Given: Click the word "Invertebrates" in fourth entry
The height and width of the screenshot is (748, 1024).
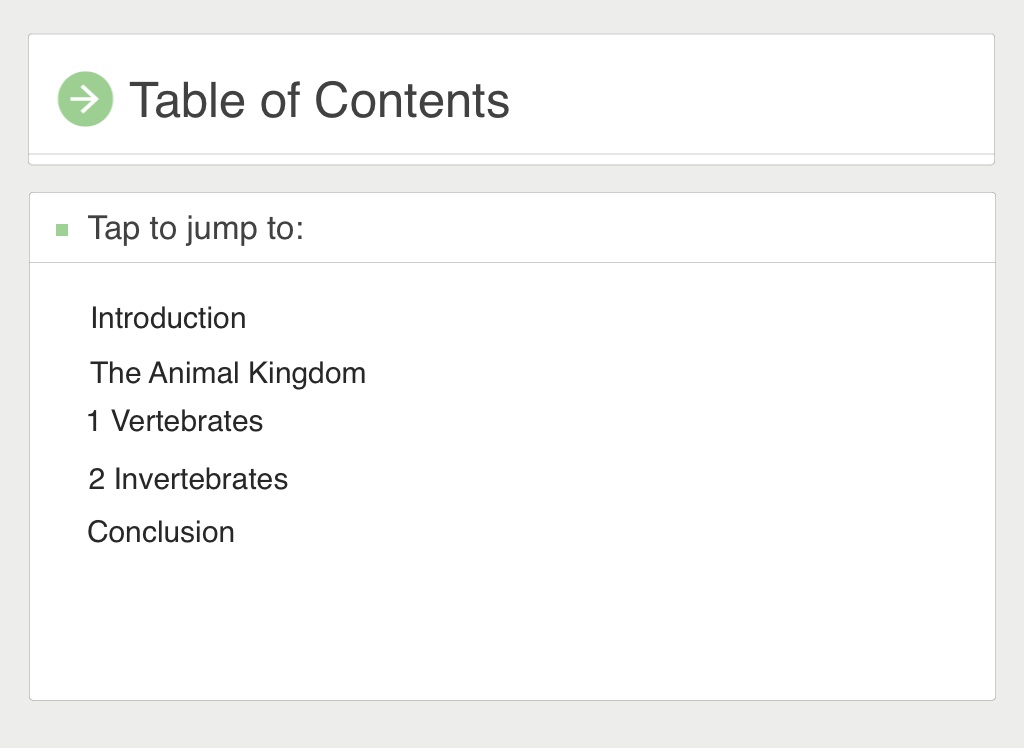Looking at the screenshot, I should pos(201,479).
